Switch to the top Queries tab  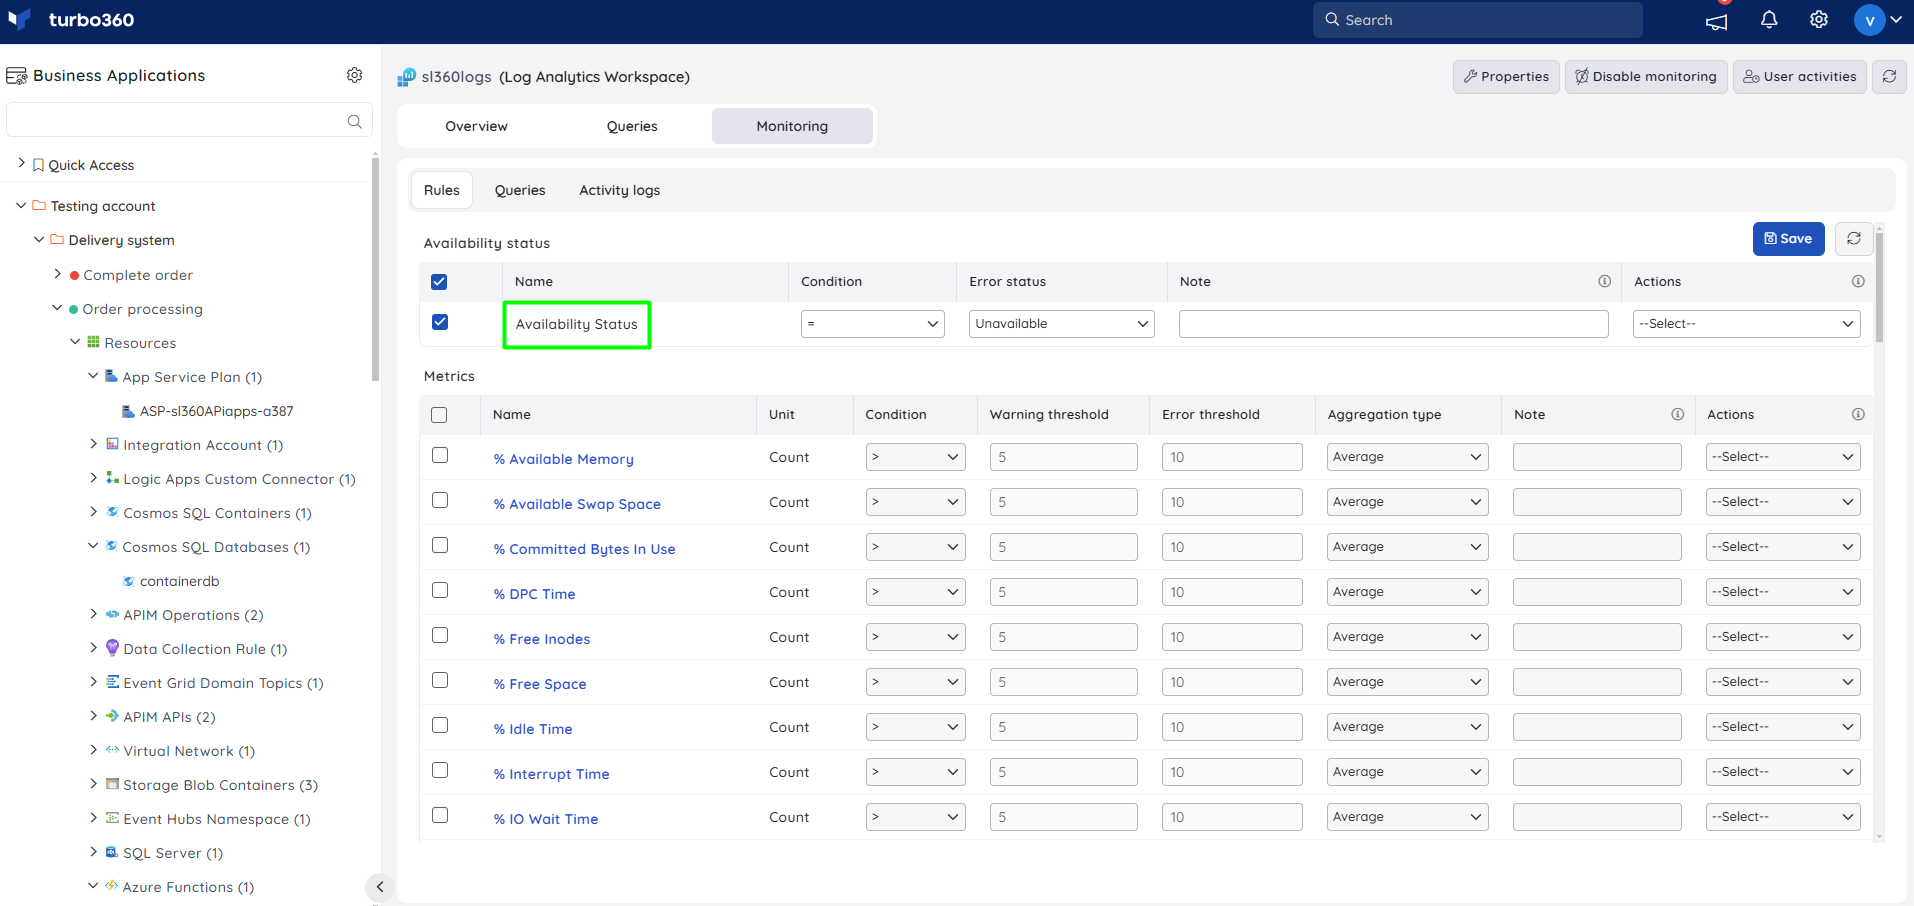tap(632, 126)
